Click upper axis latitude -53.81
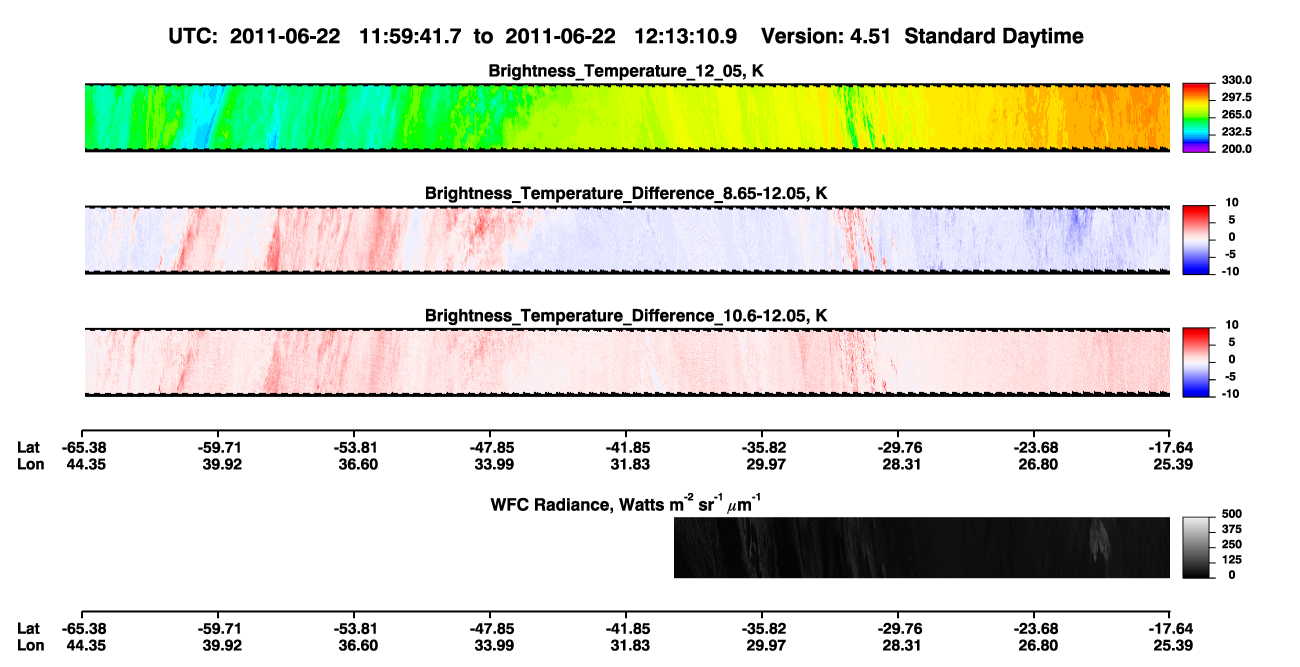The height and width of the screenshot is (667, 1300). (x=353, y=448)
